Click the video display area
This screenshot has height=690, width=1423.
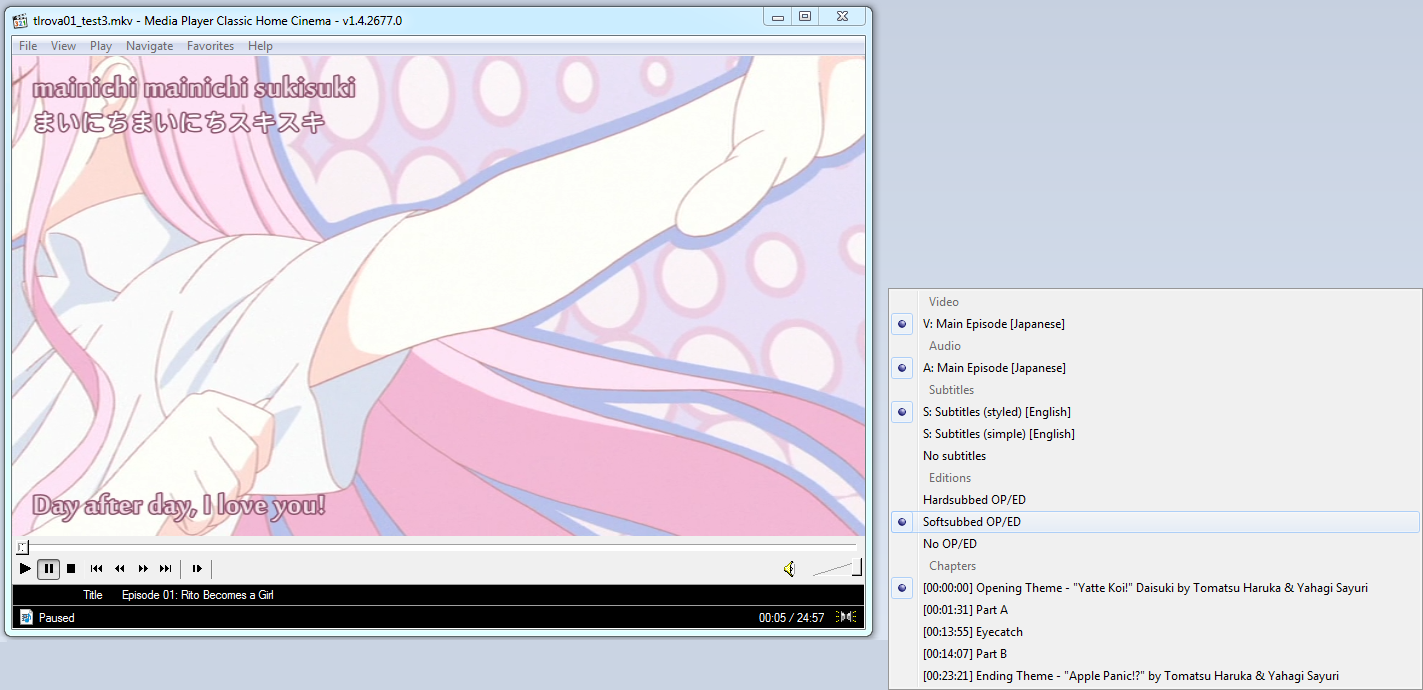(x=438, y=295)
